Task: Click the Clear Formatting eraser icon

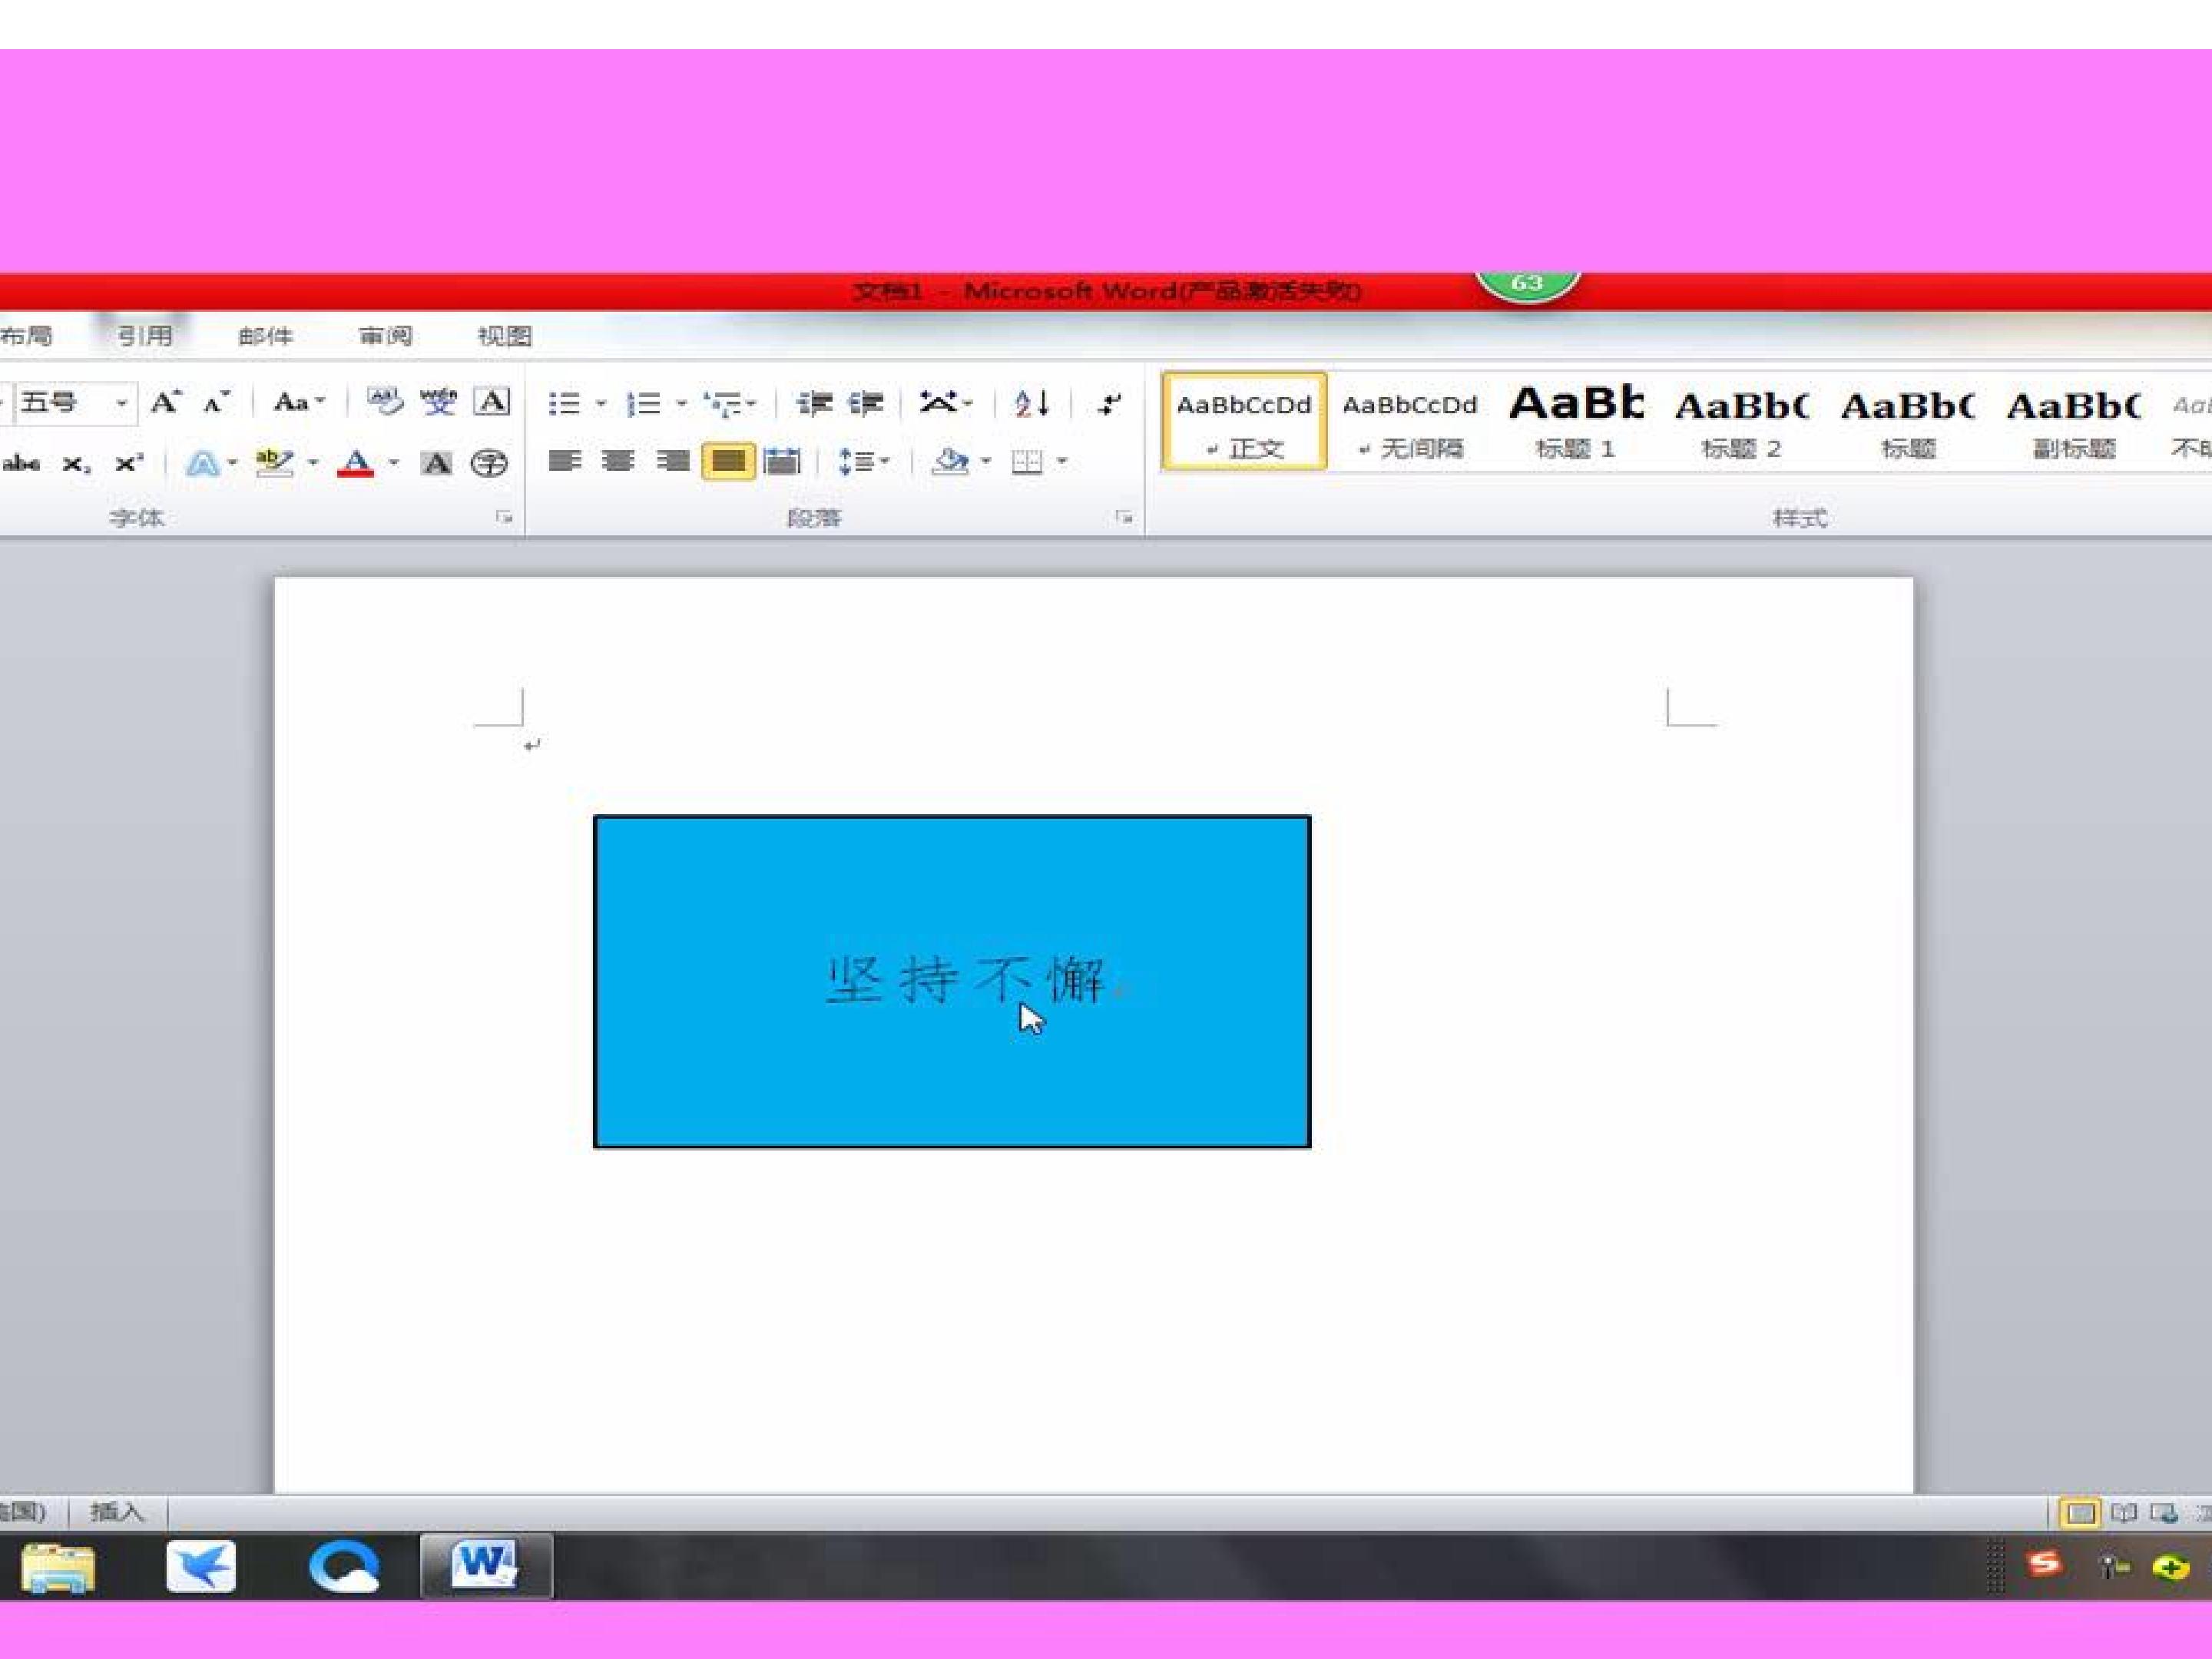Action: point(384,402)
